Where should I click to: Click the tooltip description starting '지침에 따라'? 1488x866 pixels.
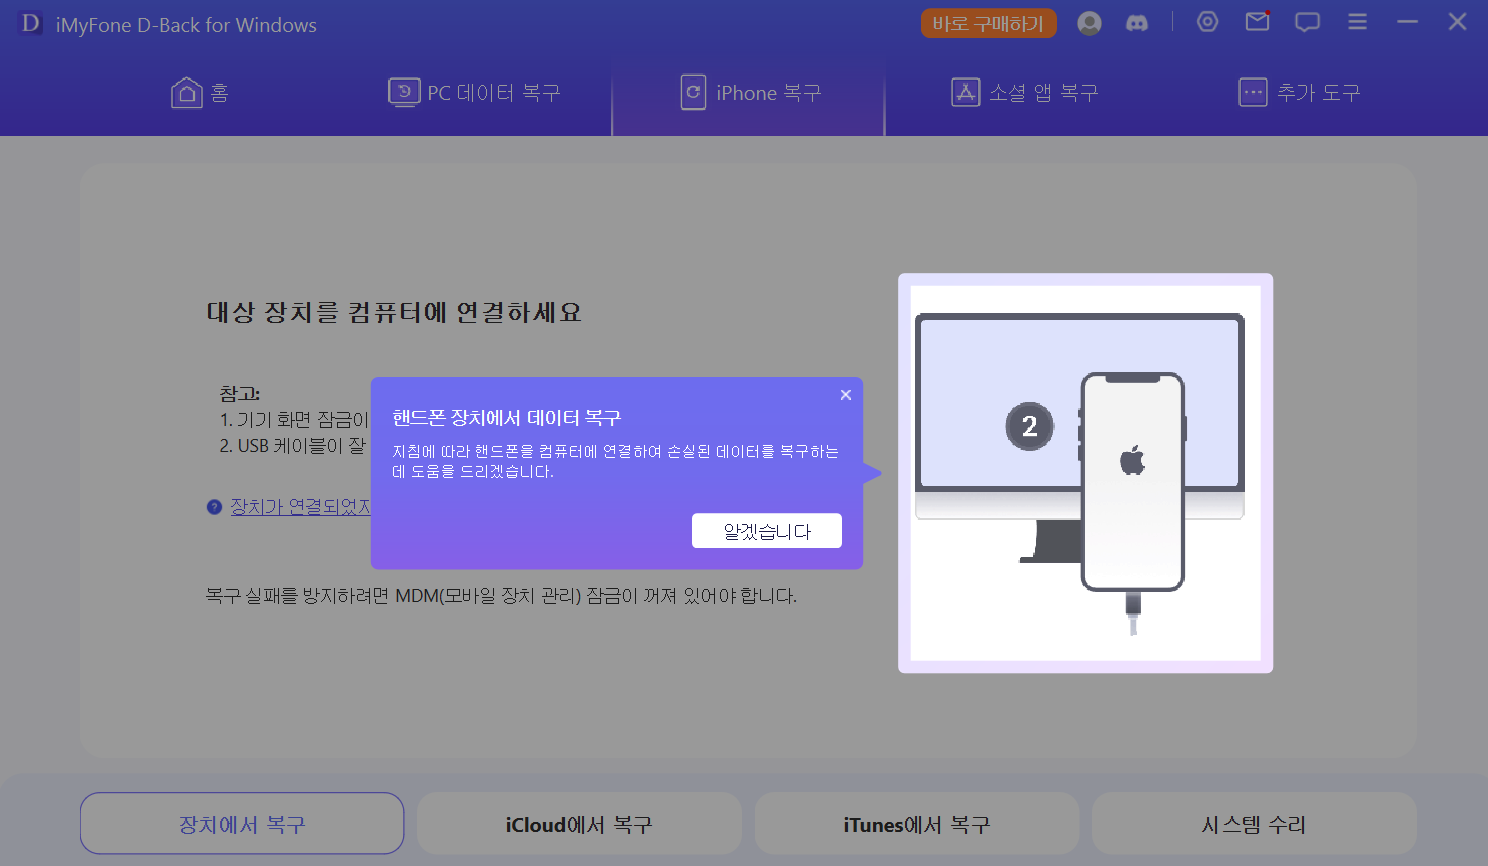point(615,461)
